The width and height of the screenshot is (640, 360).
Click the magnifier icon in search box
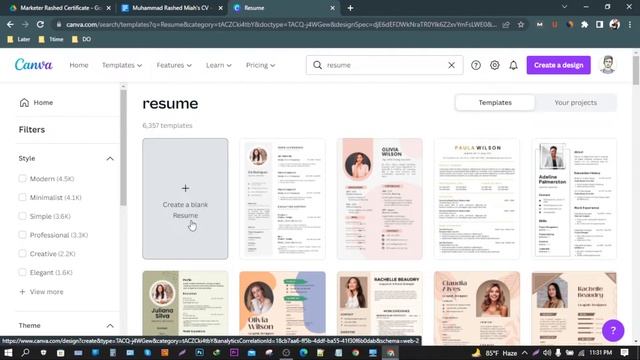(x=317, y=65)
